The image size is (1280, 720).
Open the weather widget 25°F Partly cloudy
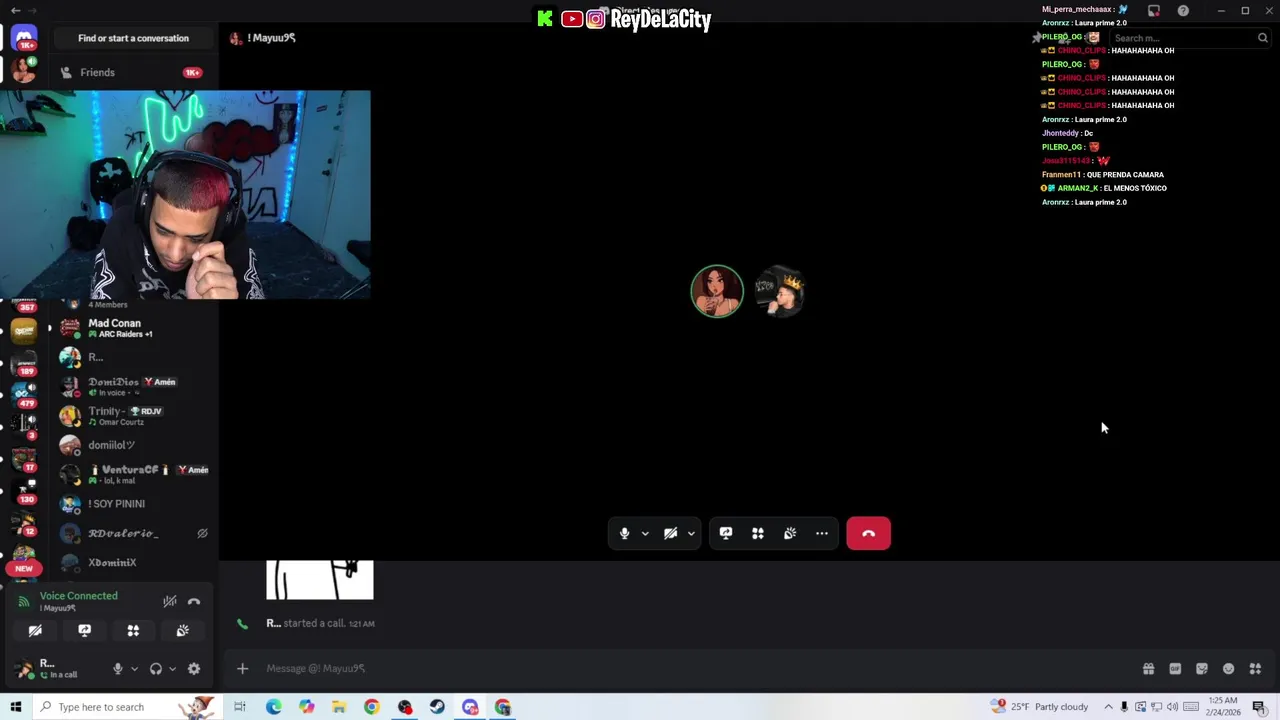coord(1039,707)
